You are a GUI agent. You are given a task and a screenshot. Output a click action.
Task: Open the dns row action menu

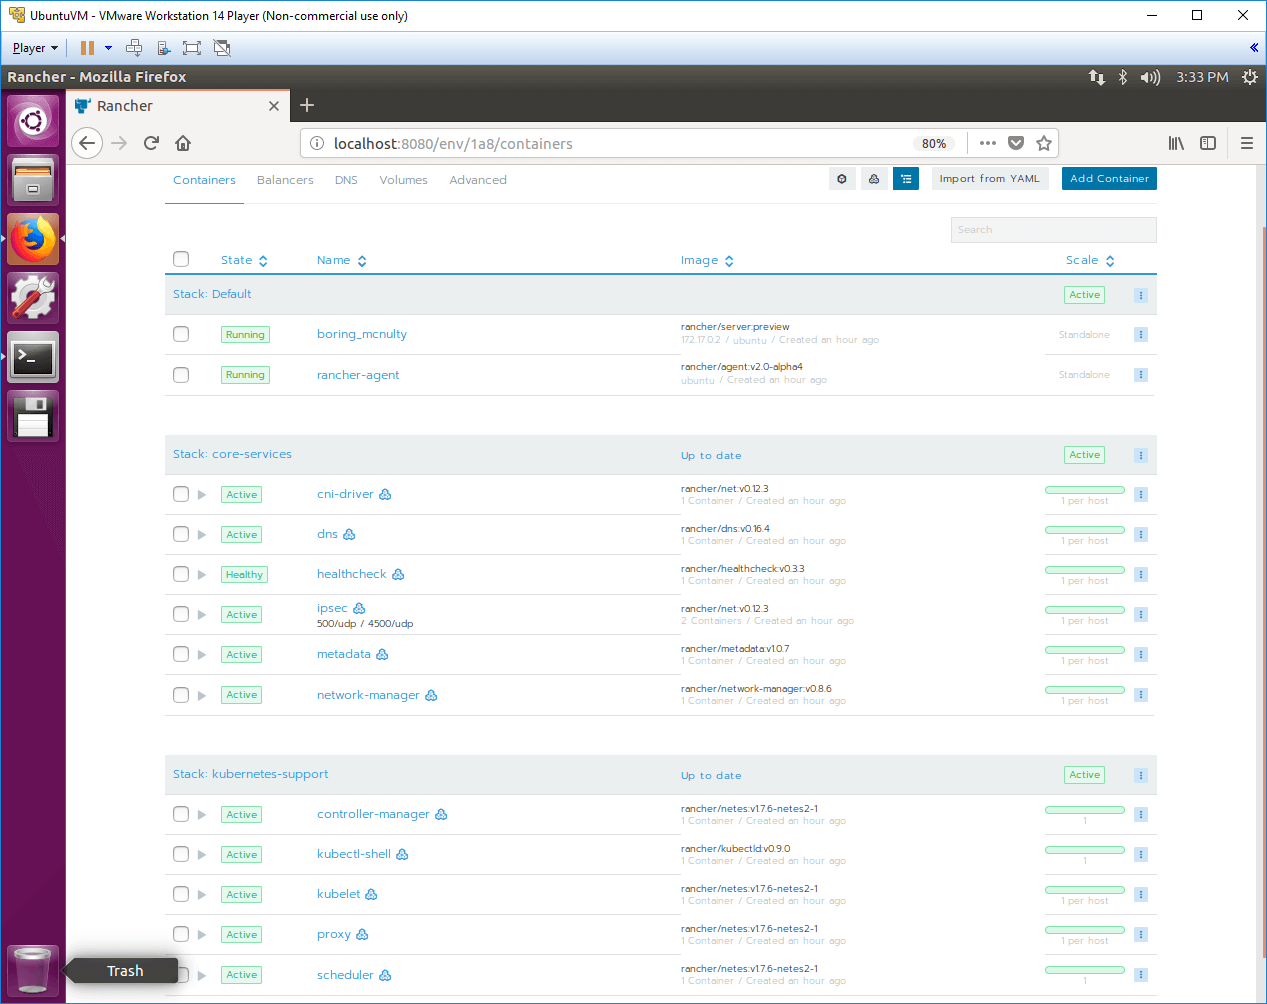(x=1140, y=535)
